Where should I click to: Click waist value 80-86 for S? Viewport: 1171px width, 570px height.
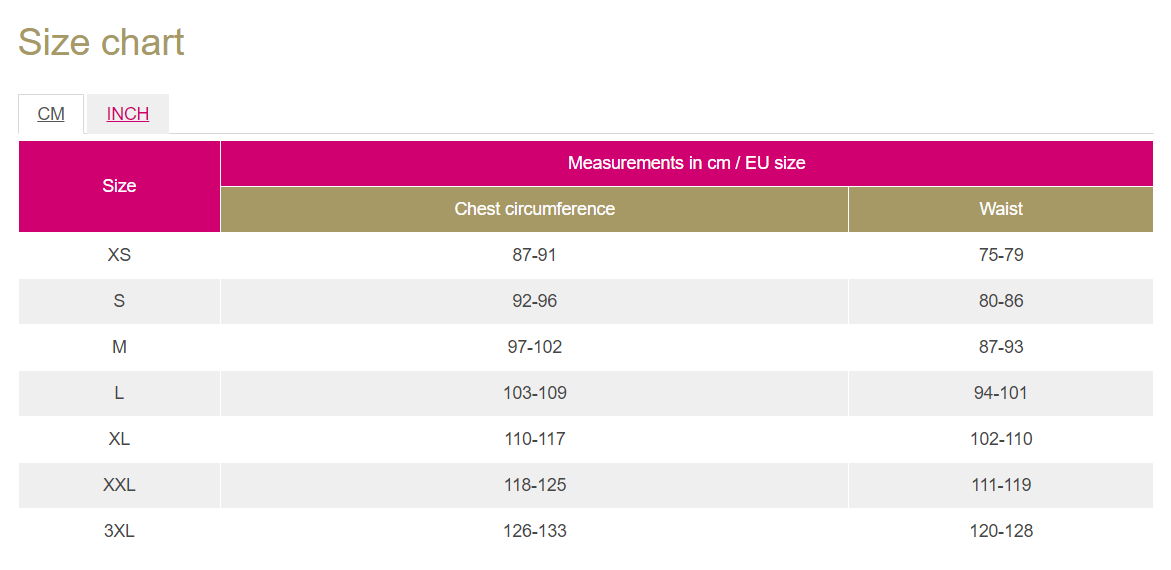(1001, 301)
